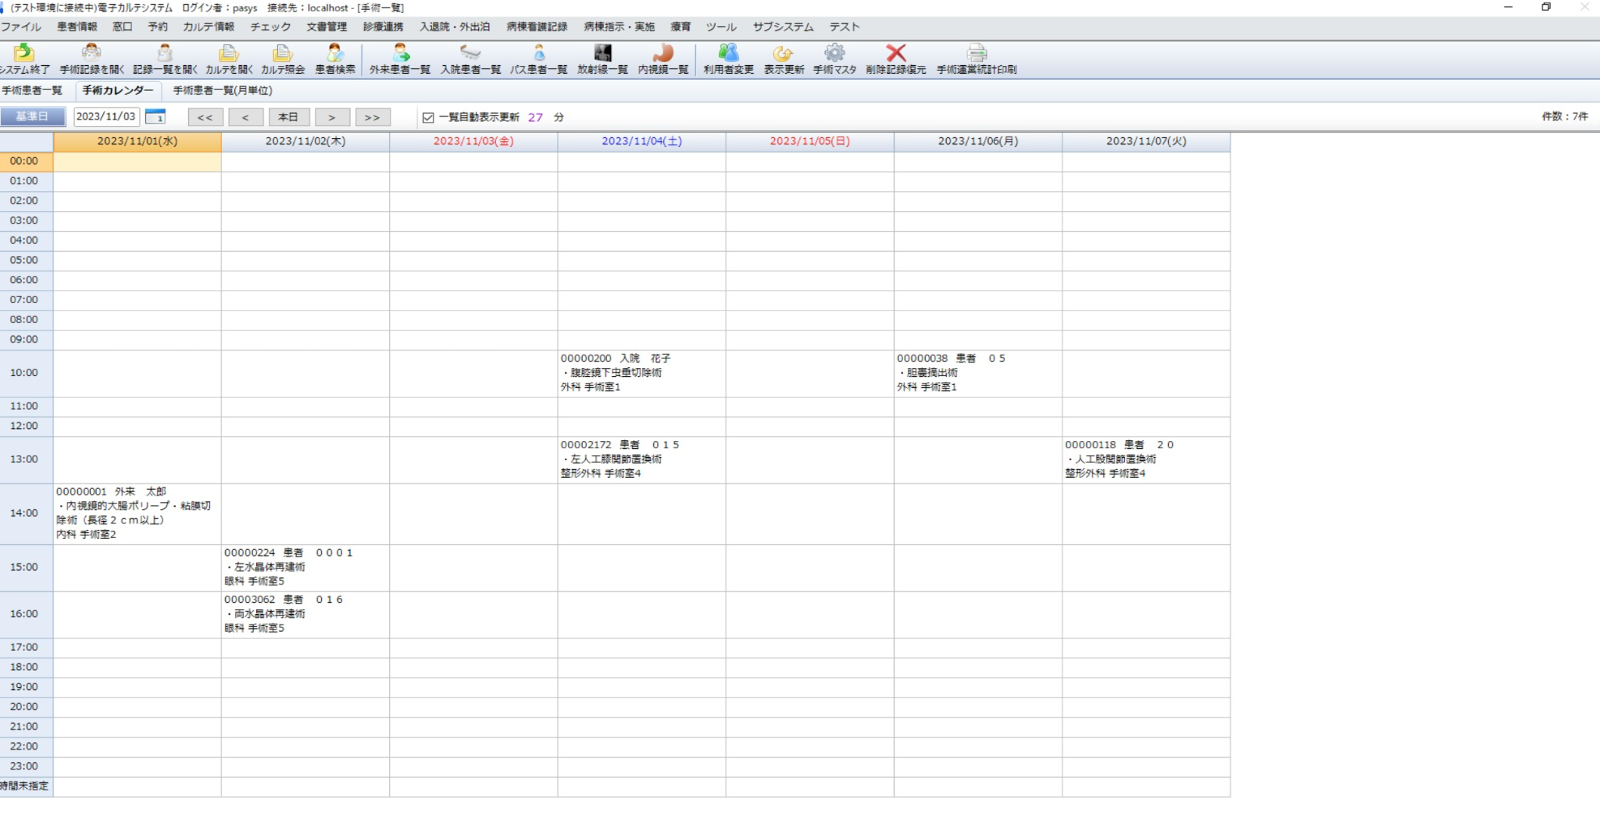Click the 基準日 date input field

[106, 117]
